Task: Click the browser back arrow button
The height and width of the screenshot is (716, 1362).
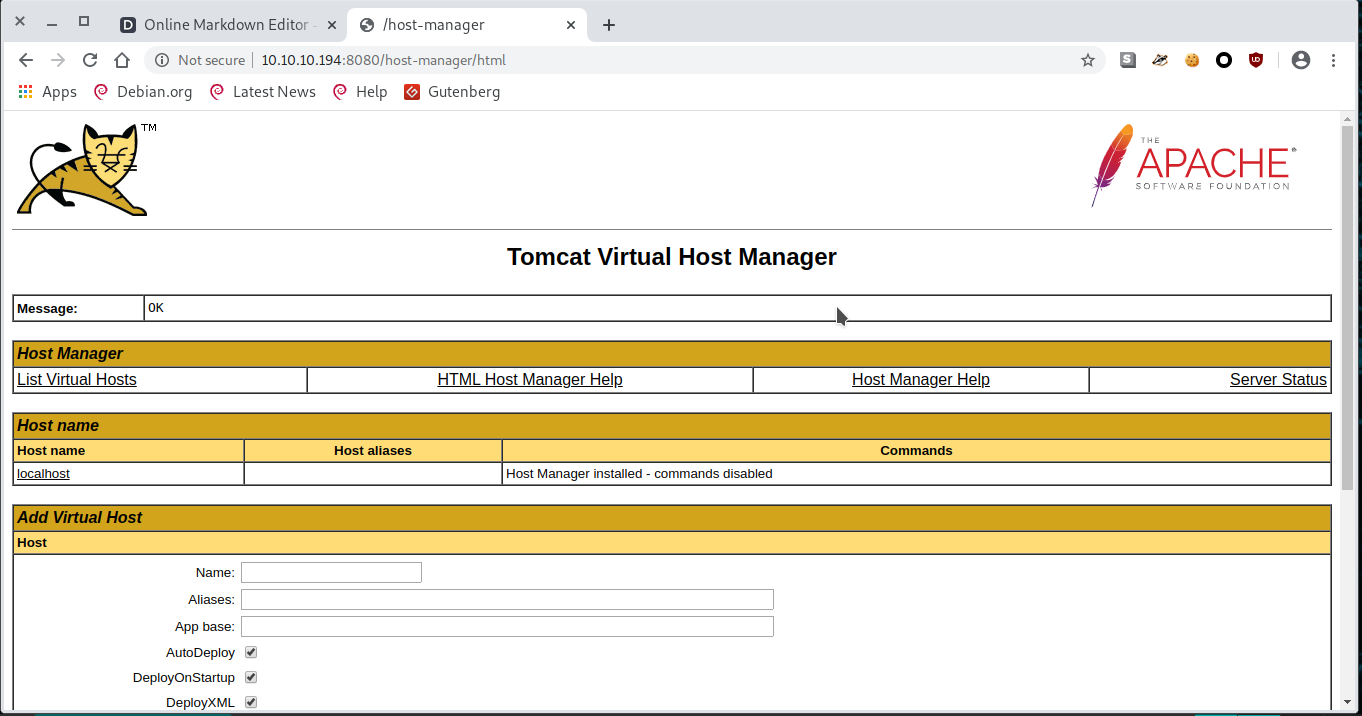Action: pos(26,60)
